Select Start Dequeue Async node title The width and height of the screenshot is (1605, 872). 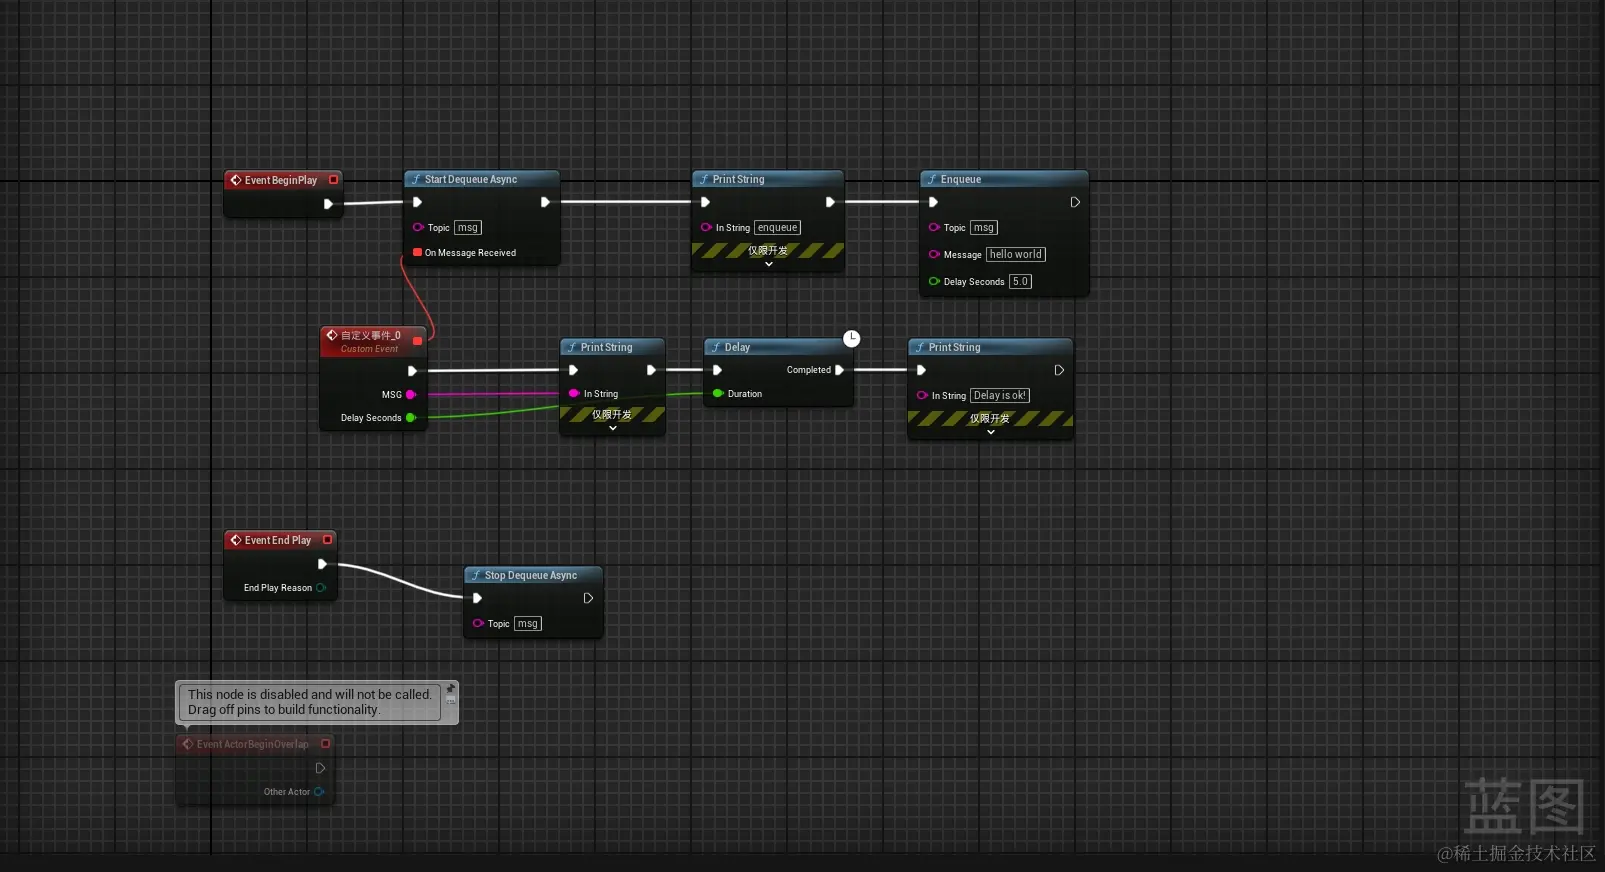point(471,179)
